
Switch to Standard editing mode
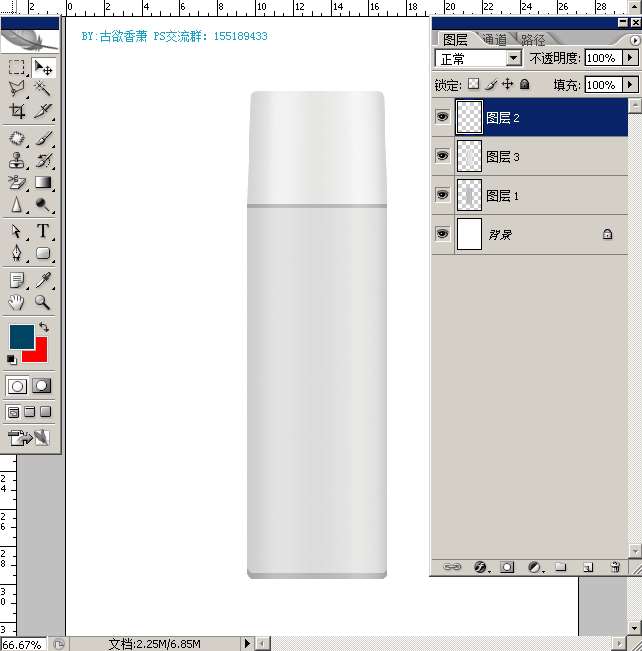tap(17, 386)
